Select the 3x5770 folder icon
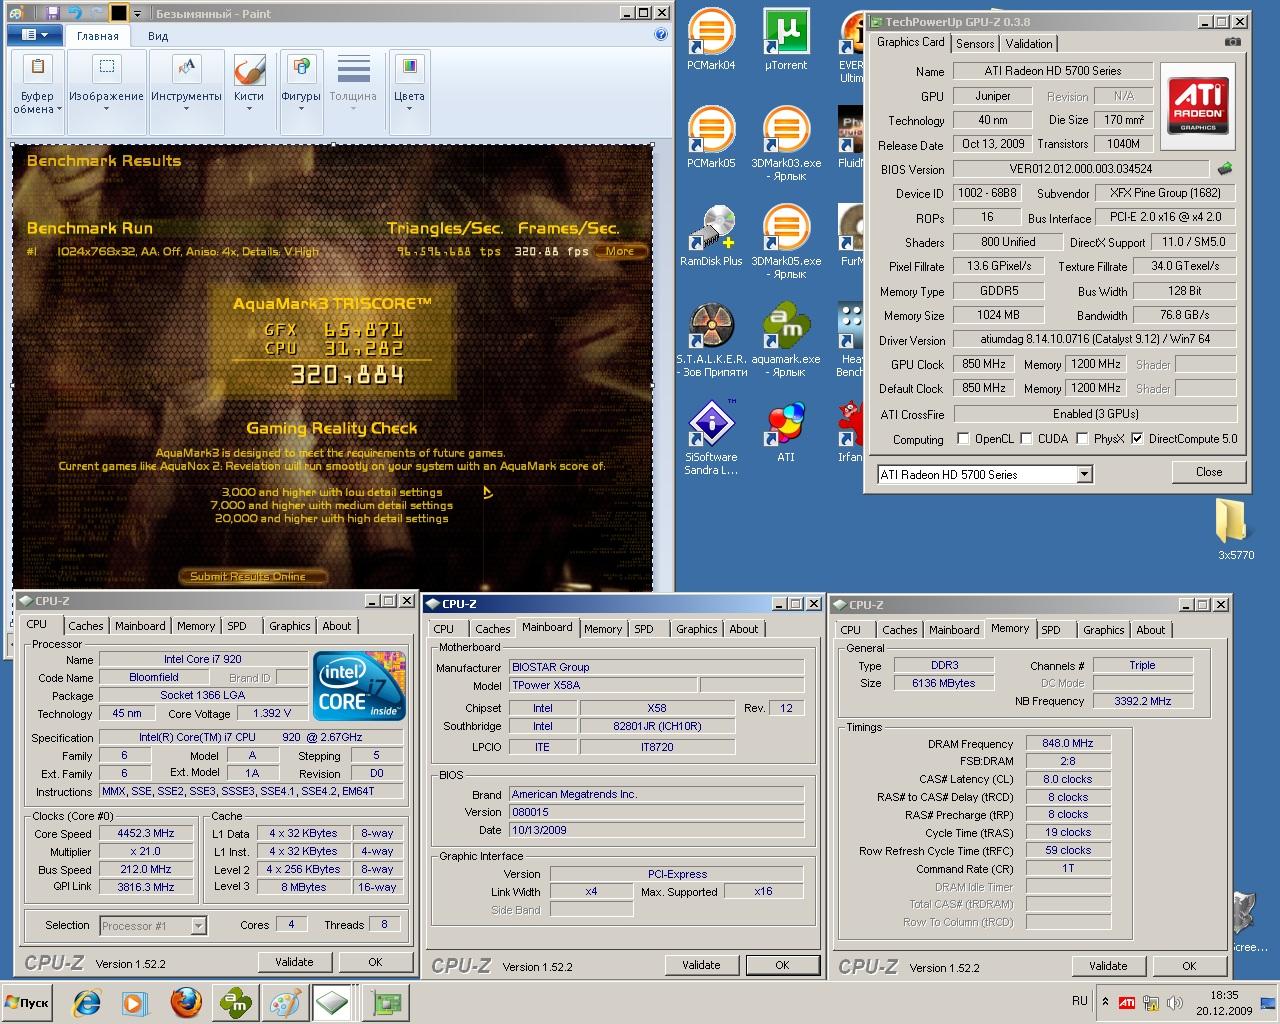This screenshot has height=1024, width=1280. [1236, 528]
